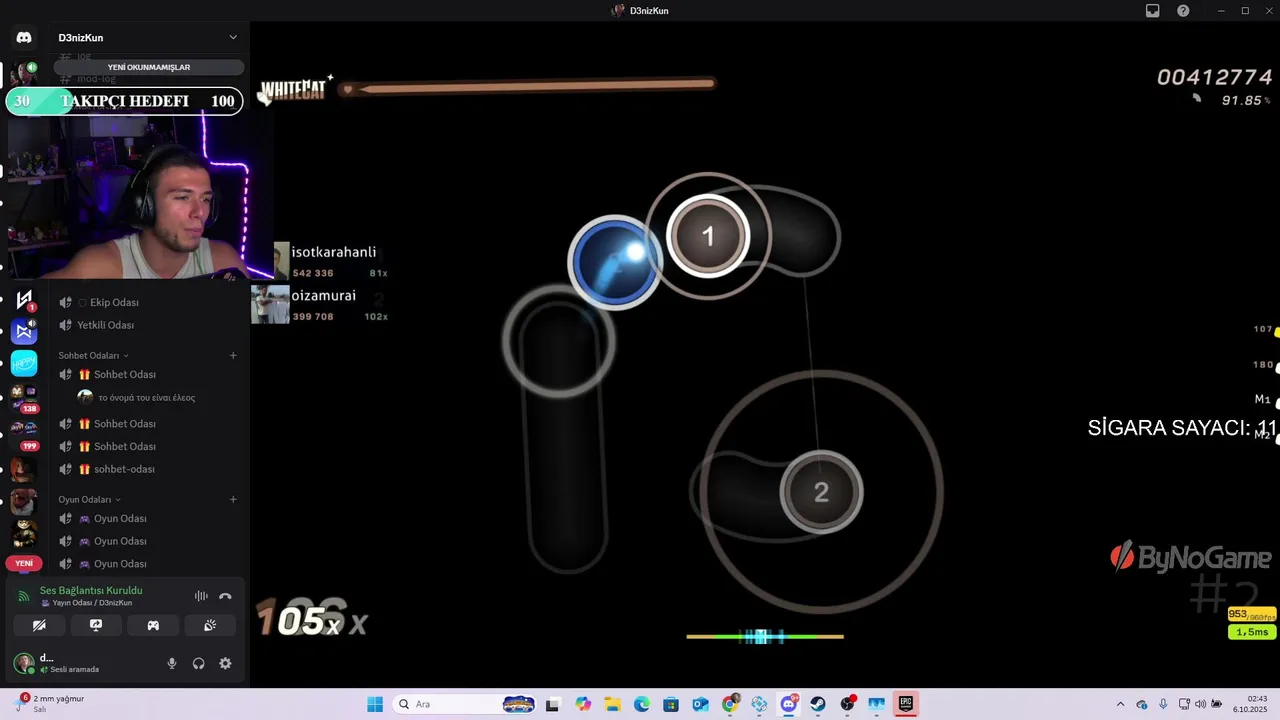Collapse the Oyun Odaları category
This screenshot has width=1280, height=720.
click(x=89, y=499)
